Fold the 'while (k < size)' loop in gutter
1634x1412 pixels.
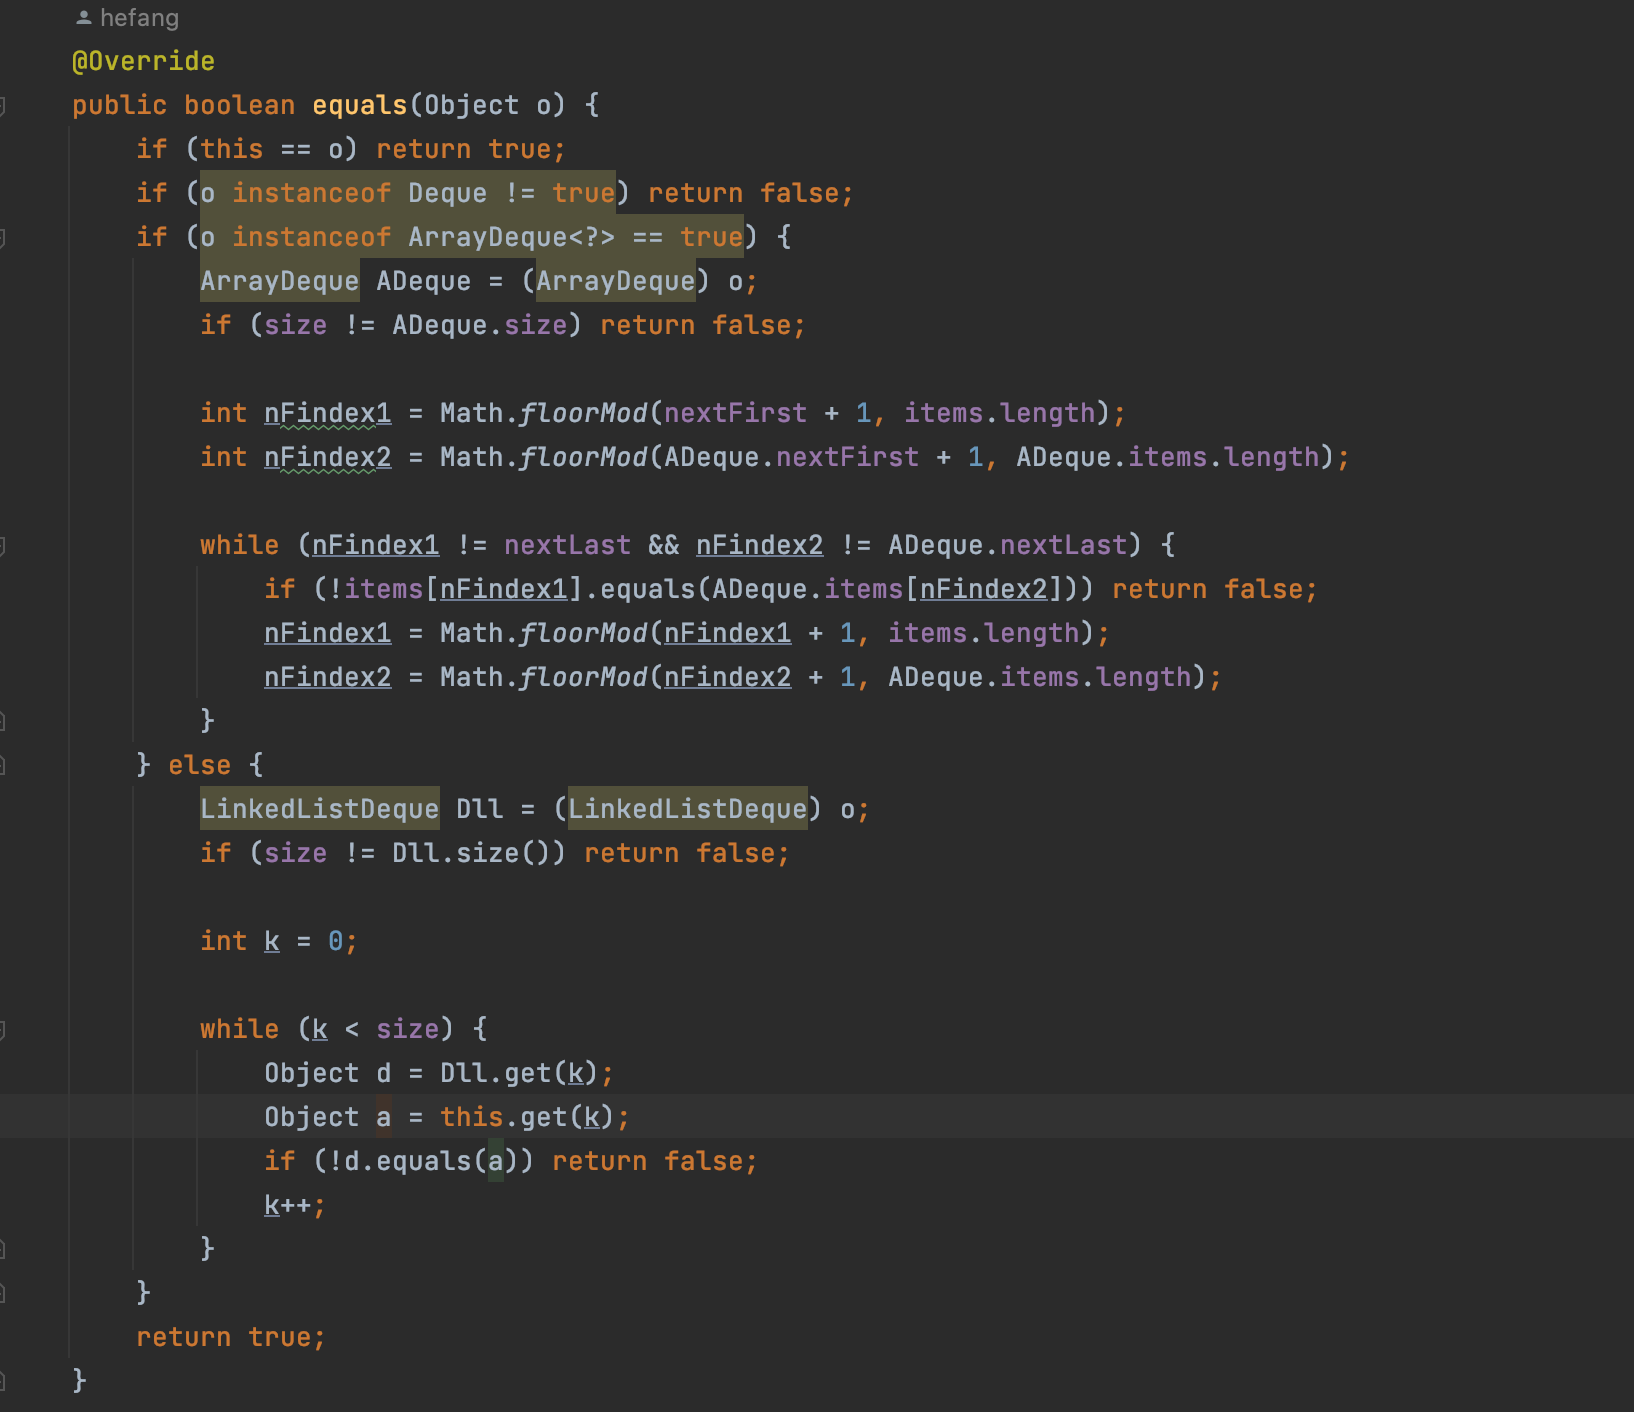click(3, 1029)
